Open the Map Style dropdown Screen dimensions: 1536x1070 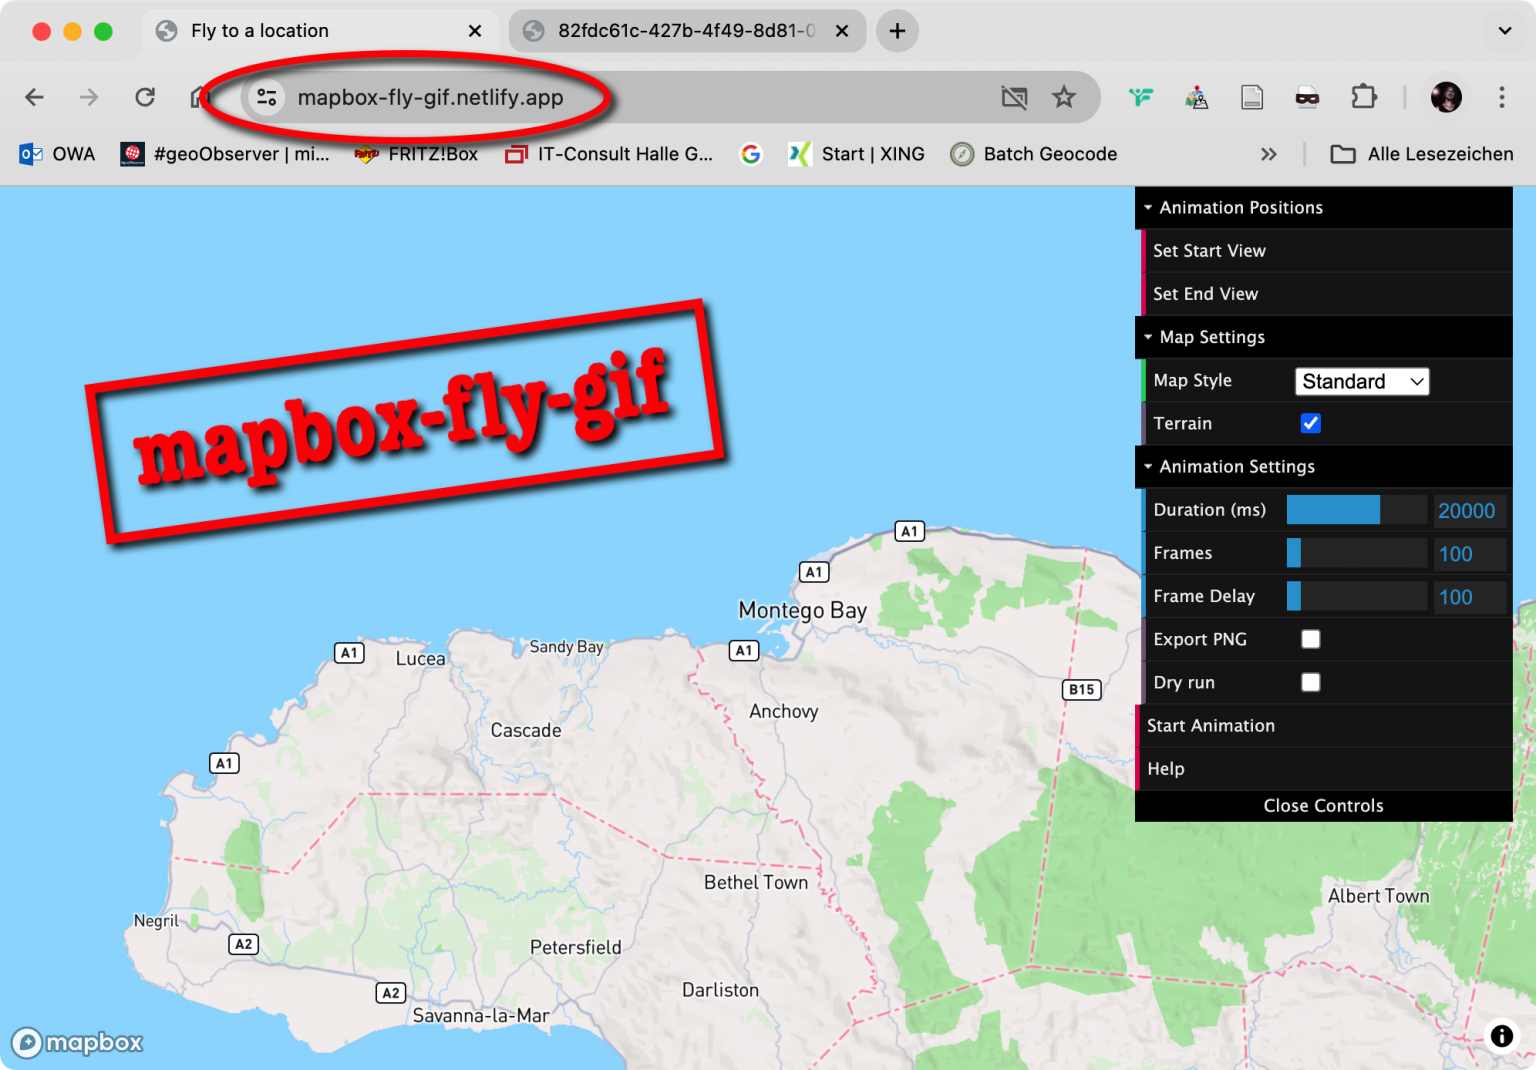(x=1362, y=381)
